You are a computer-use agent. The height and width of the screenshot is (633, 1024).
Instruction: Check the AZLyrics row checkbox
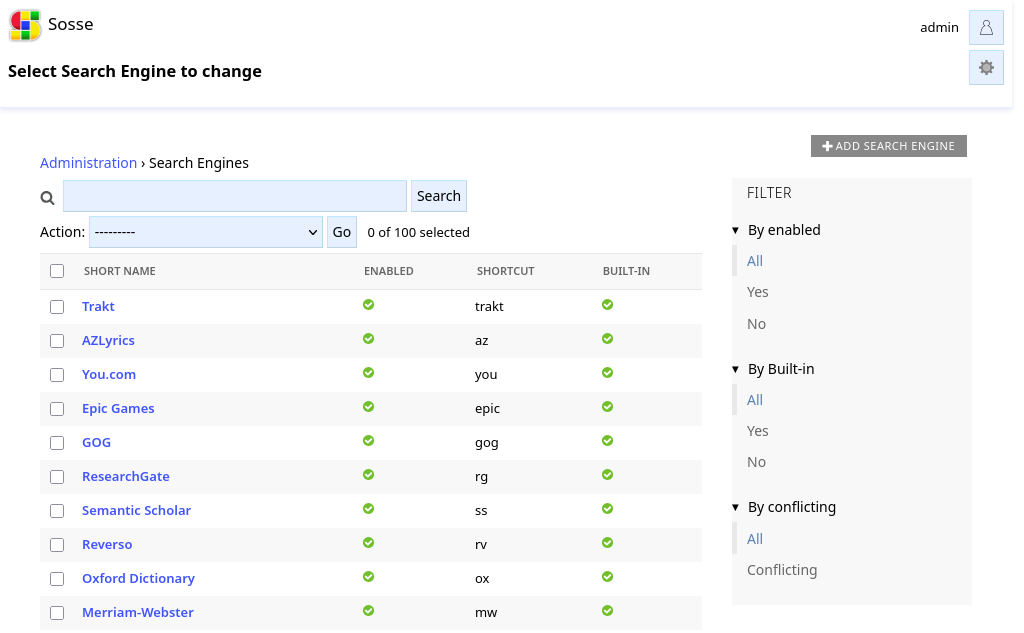[57, 341]
